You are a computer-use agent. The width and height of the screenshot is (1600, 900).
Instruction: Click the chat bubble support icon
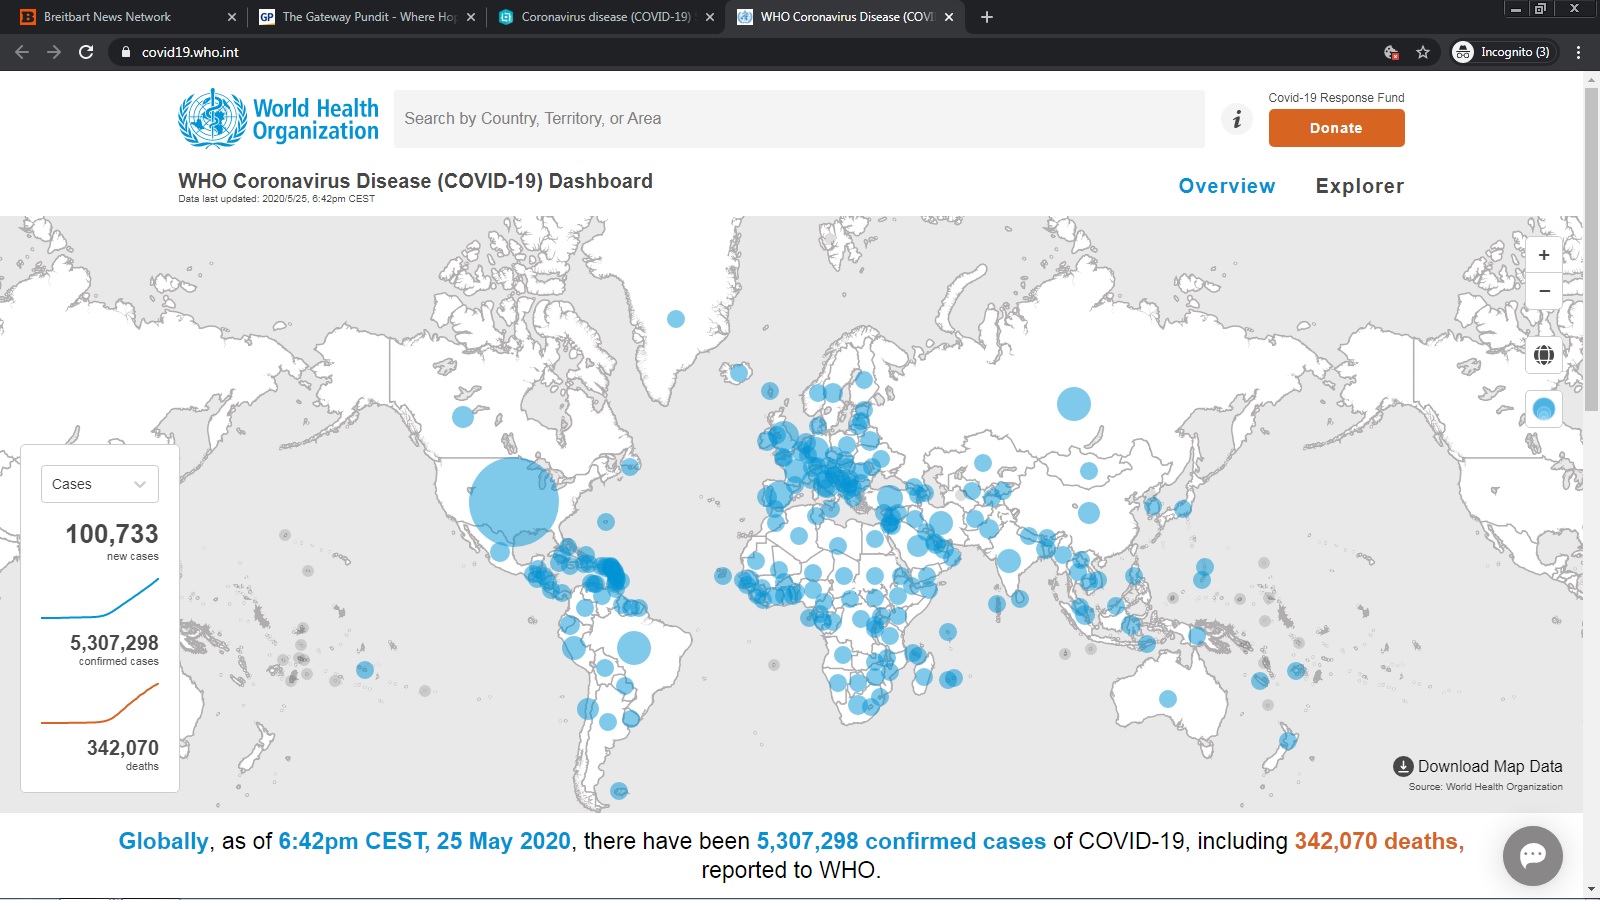click(x=1532, y=855)
